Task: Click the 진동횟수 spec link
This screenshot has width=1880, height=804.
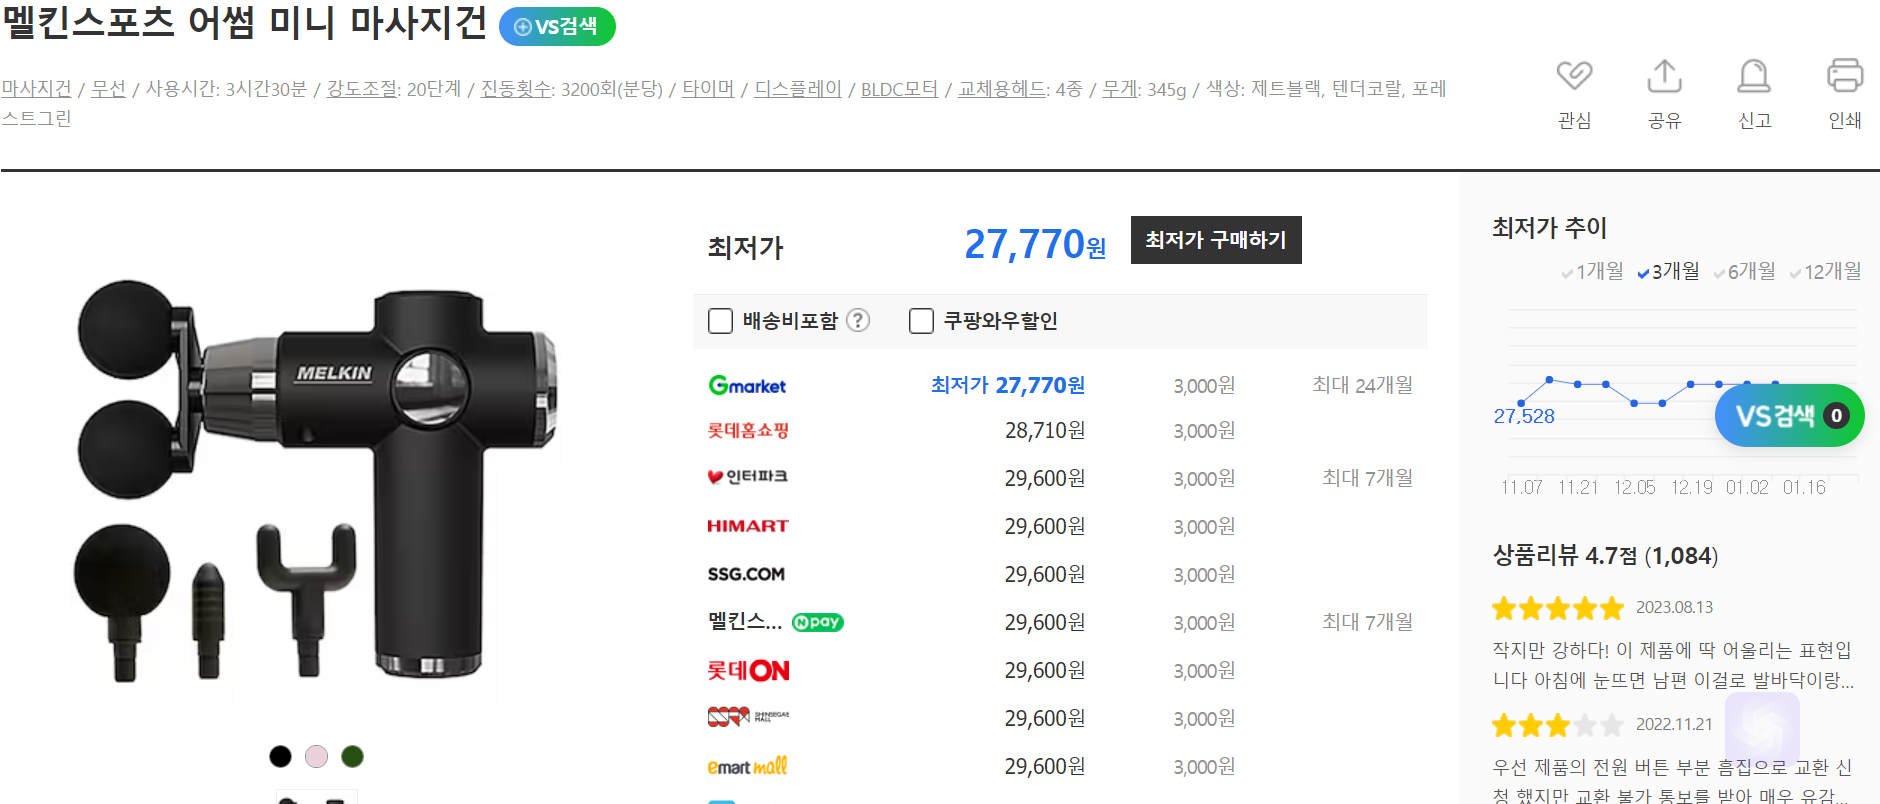Action: [517, 89]
